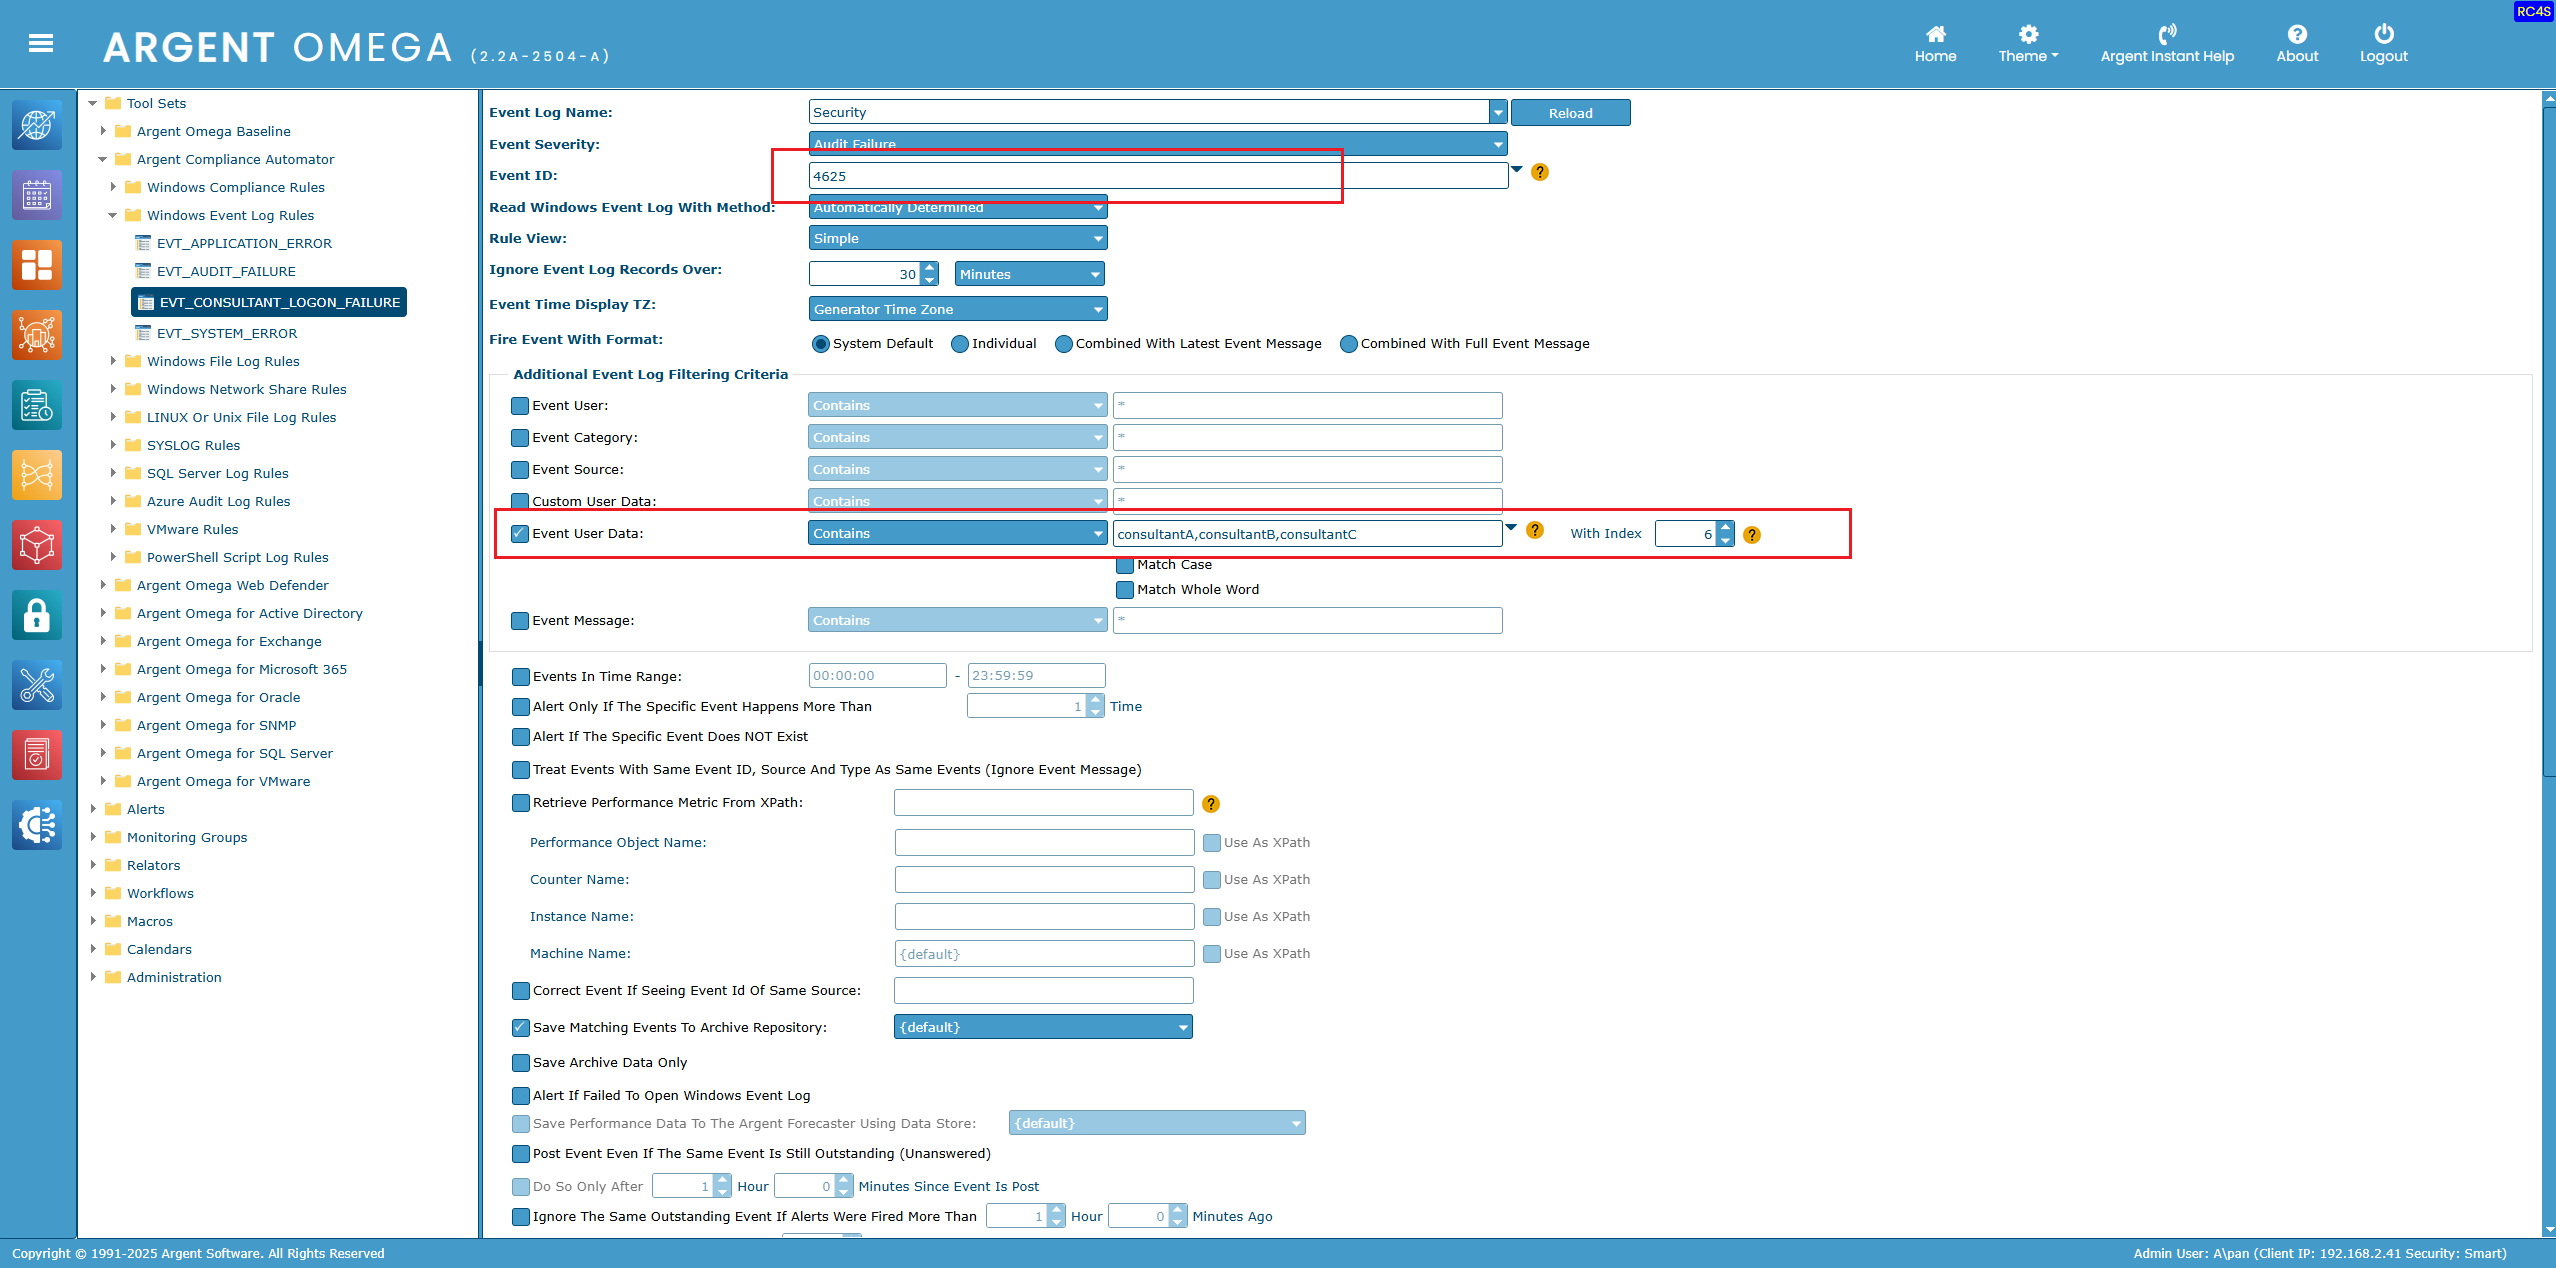Image resolution: width=2556 pixels, height=1268 pixels.
Task: Increase the With Index stepper value
Action: [1725, 527]
